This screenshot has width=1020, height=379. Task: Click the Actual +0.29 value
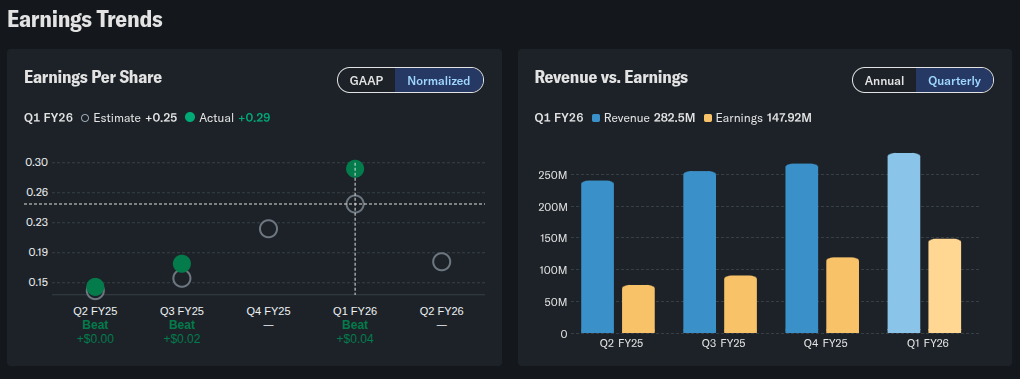point(254,118)
